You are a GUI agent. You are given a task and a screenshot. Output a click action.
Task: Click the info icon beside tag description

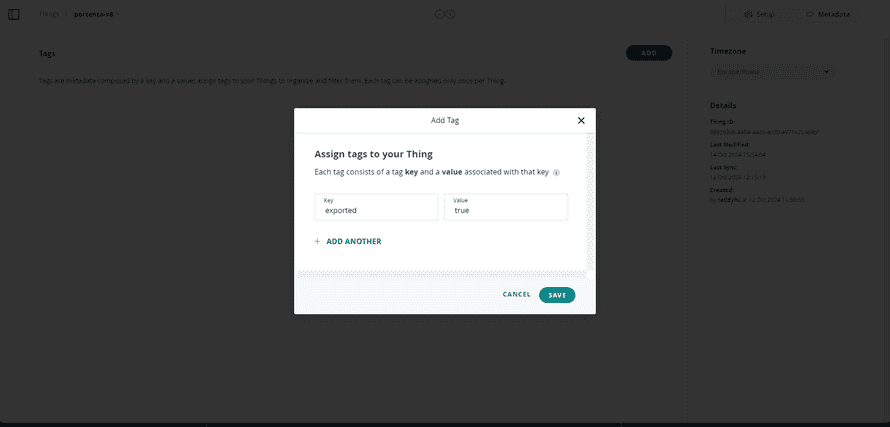pos(556,173)
